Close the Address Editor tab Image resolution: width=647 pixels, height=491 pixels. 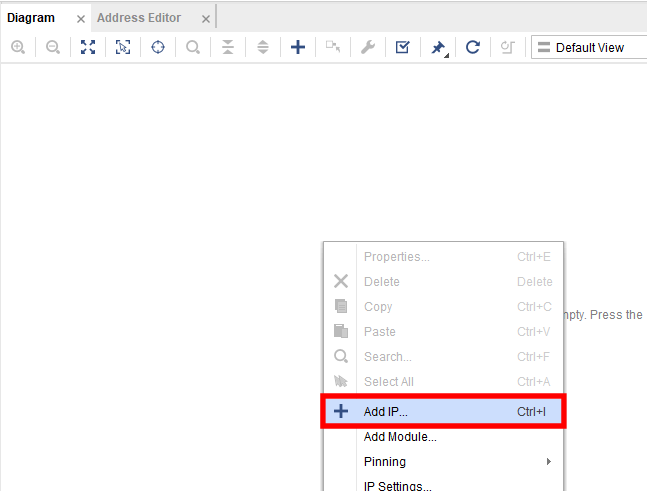[206, 19]
